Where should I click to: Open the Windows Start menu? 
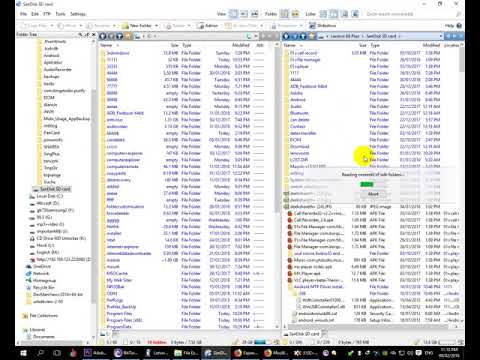[23, 353]
